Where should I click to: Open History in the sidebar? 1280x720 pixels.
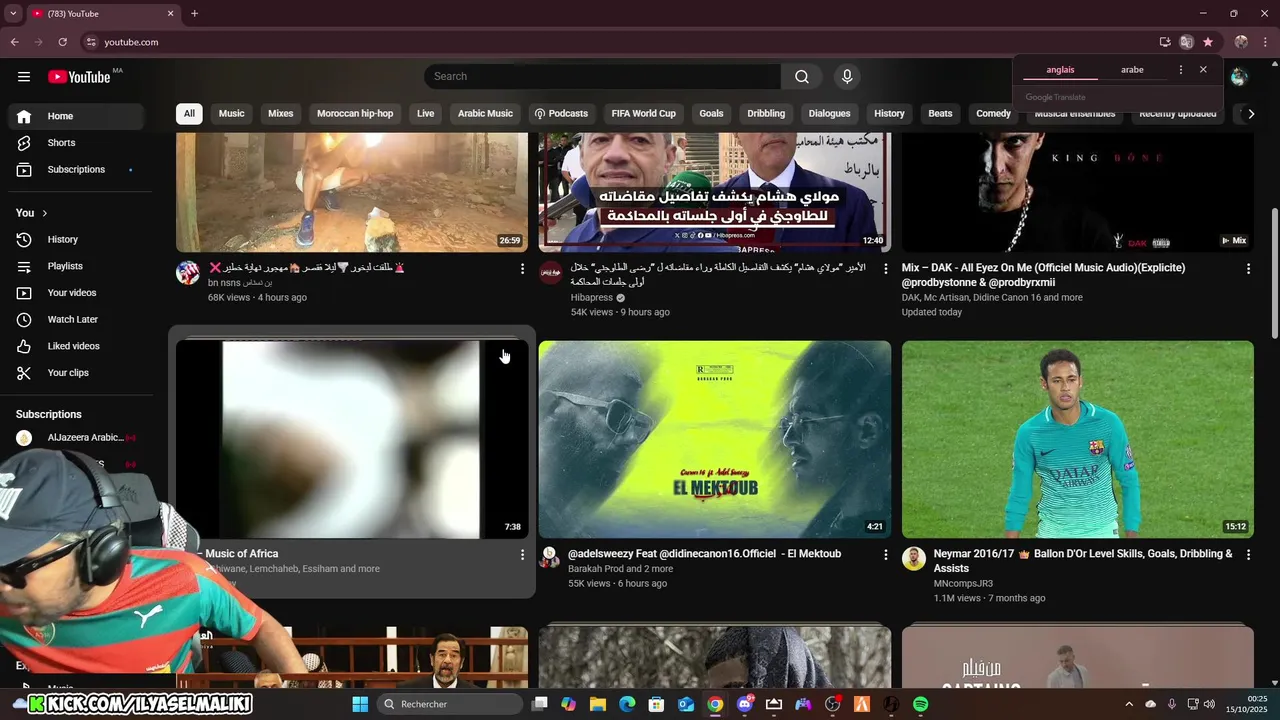(76, 240)
